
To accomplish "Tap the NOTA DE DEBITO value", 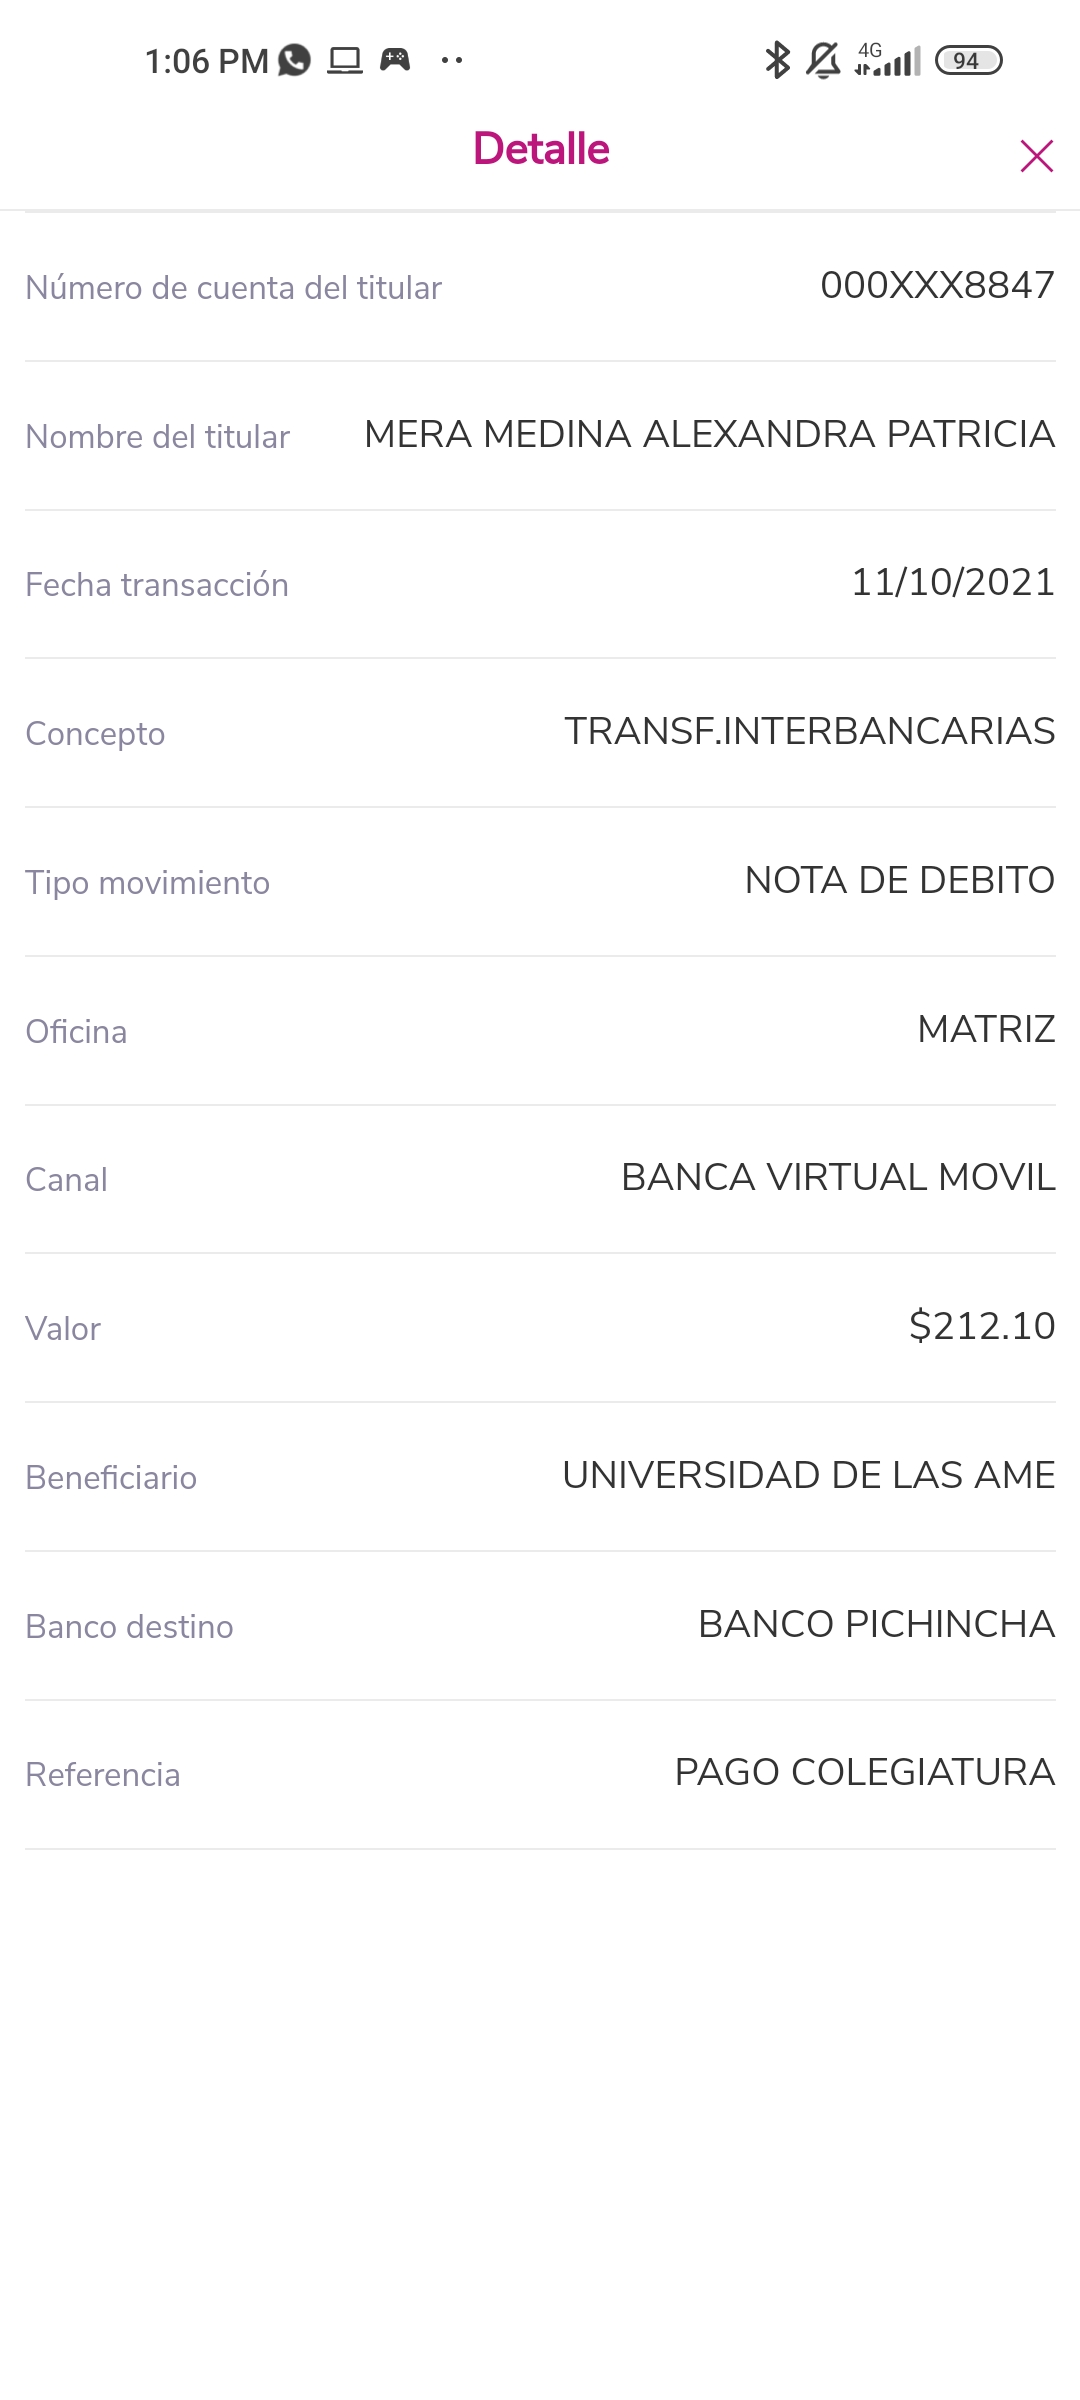I will click(x=899, y=880).
